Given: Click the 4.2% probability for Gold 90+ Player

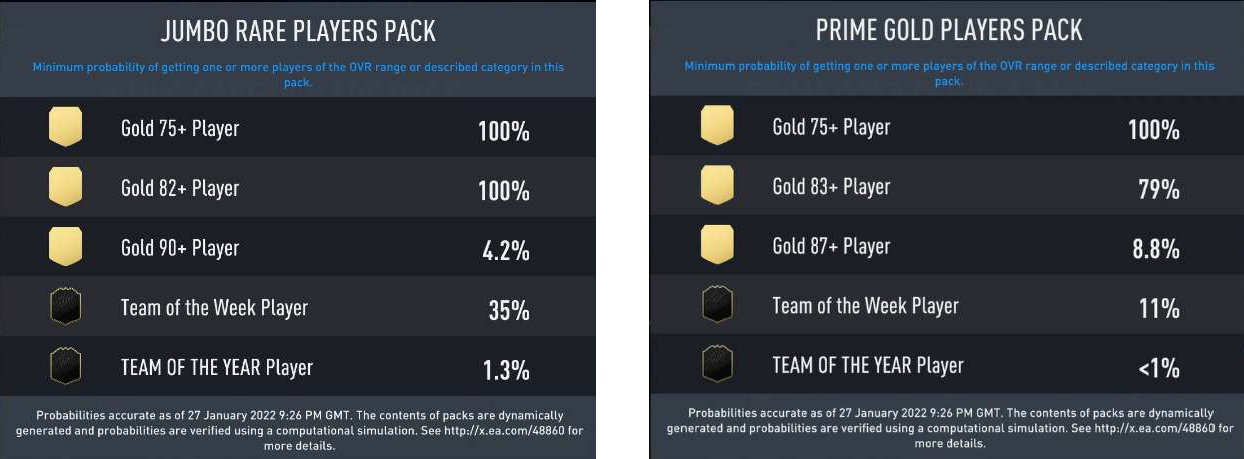Looking at the screenshot, I should (x=505, y=250).
